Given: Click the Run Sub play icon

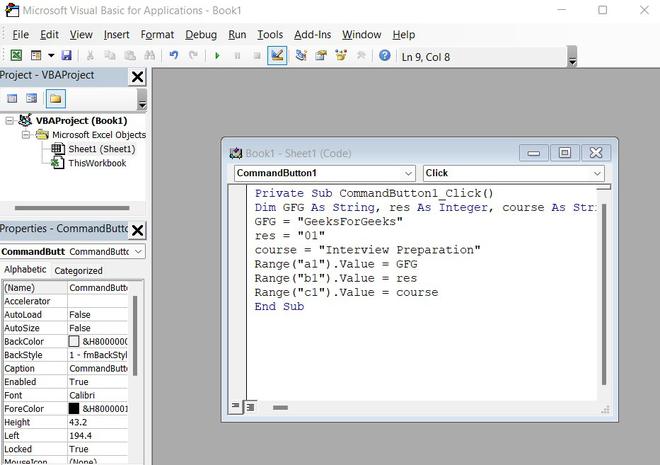Looking at the screenshot, I should tap(217, 56).
